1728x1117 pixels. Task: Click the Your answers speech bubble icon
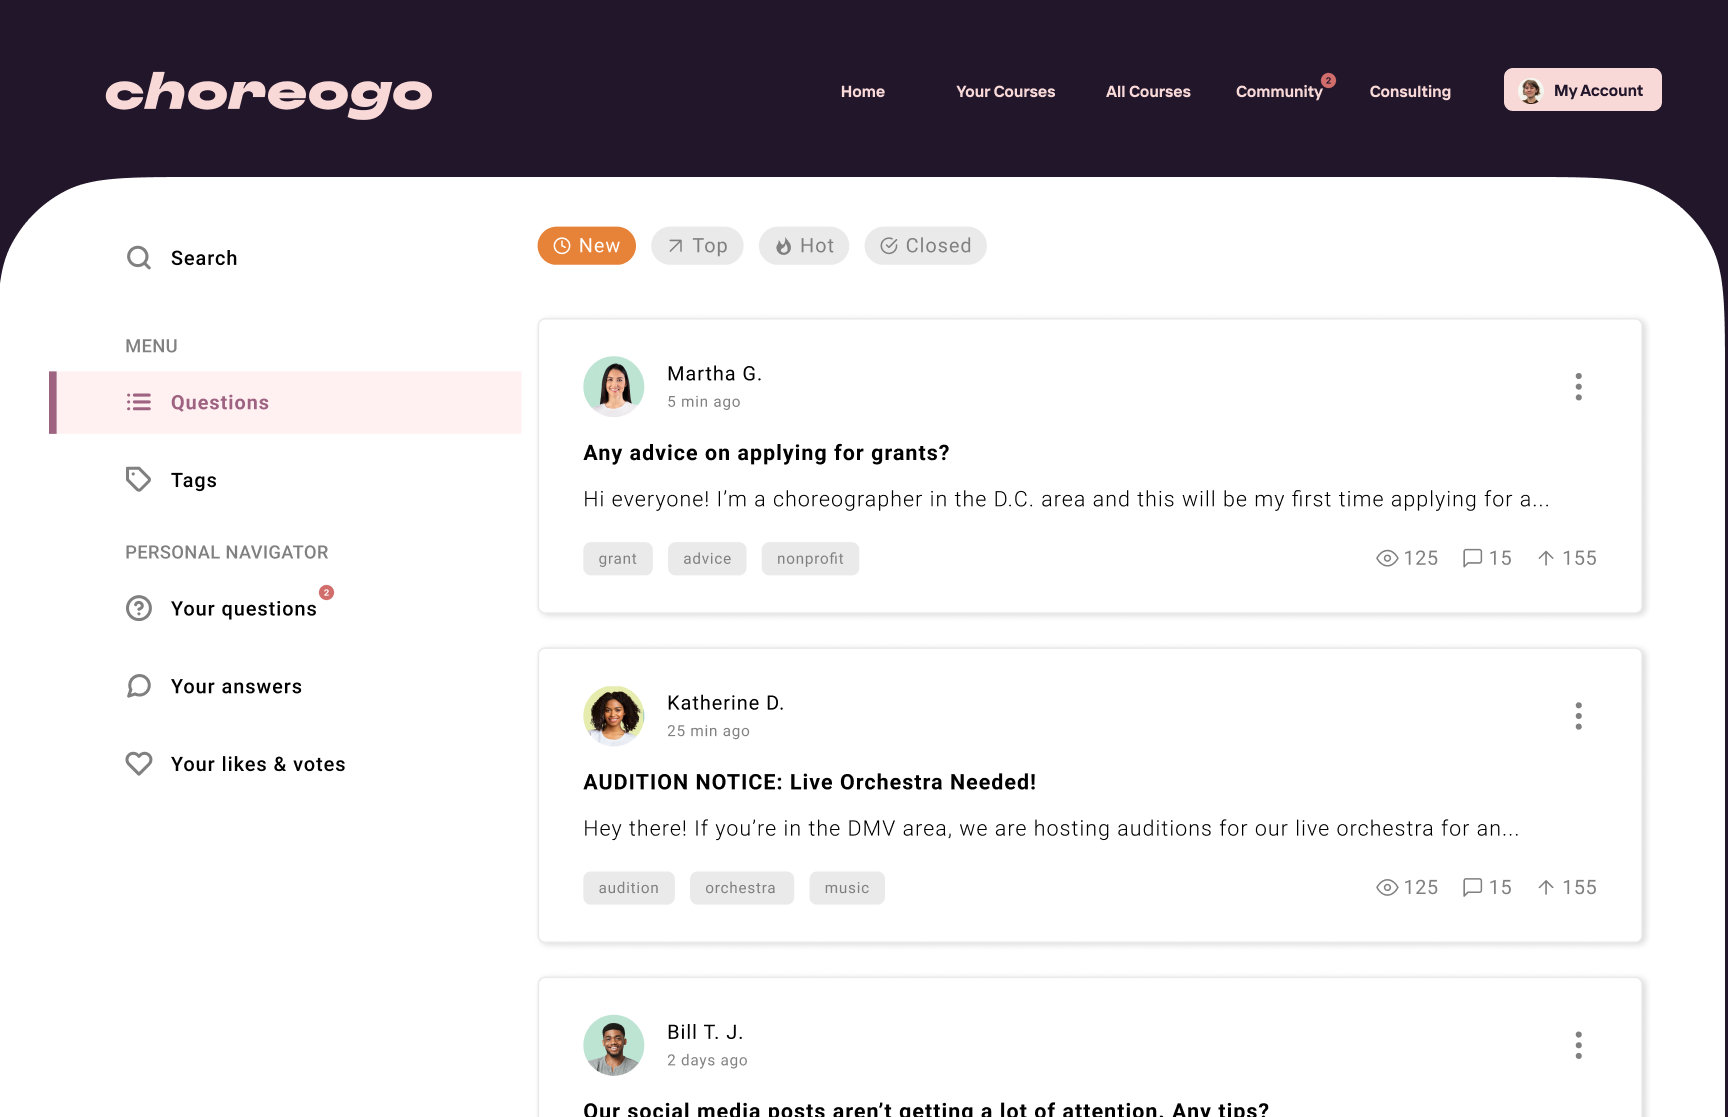[139, 686]
